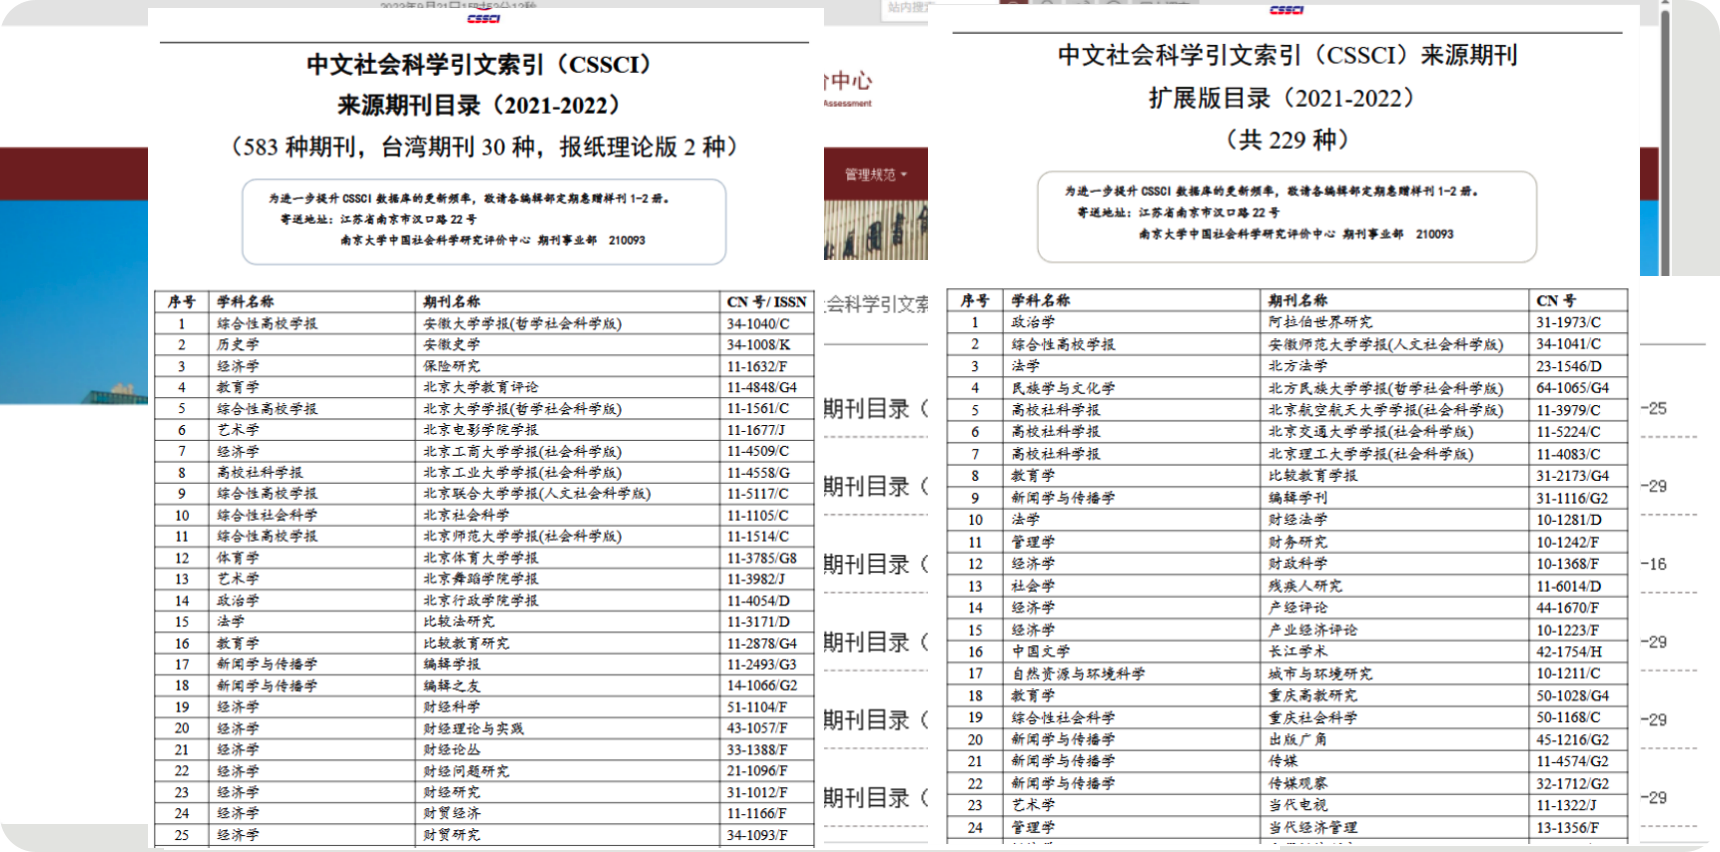Select journal 北京航空航天大学学报(社会科学版)
The image size is (1720, 852).
tap(1385, 410)
